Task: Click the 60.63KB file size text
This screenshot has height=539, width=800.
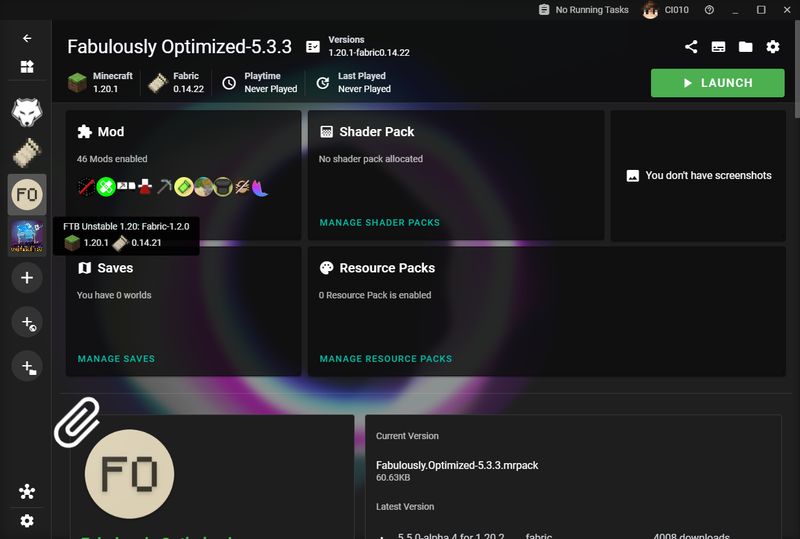Action: pos(393,478)
